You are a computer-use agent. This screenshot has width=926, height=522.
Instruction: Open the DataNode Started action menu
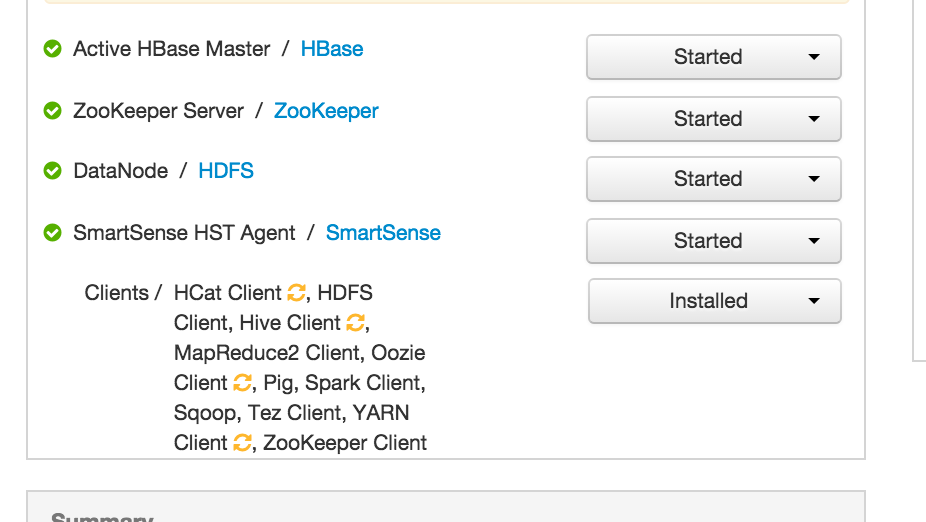click(x=713, y=179)
